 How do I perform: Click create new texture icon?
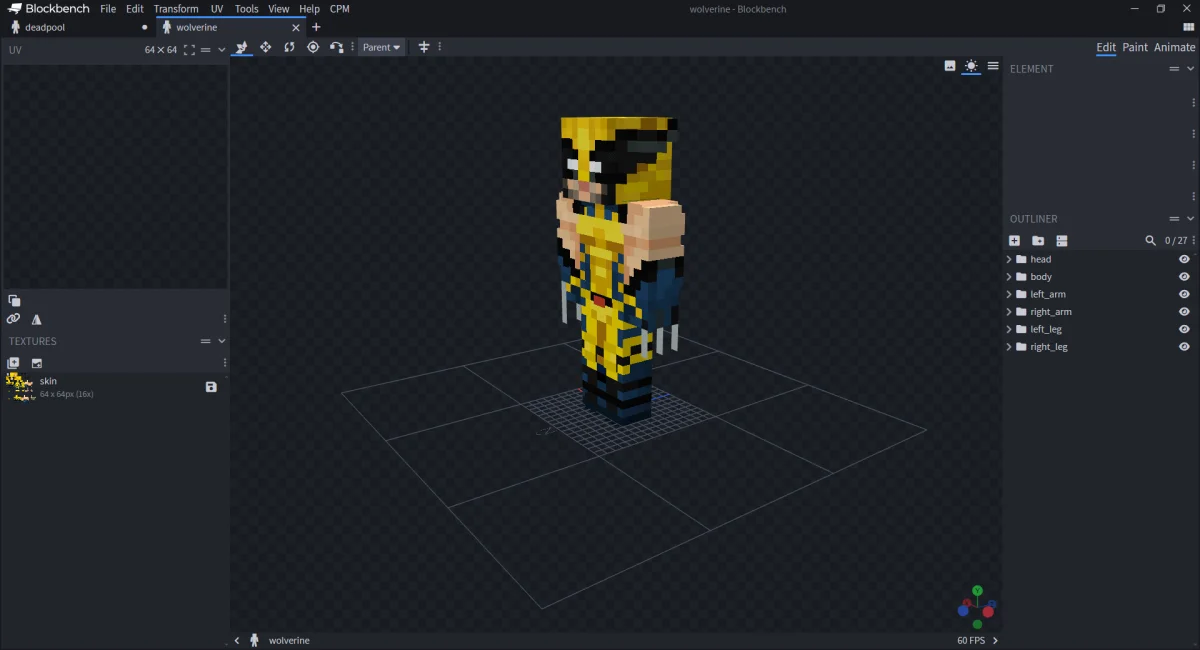pos(13,363)
